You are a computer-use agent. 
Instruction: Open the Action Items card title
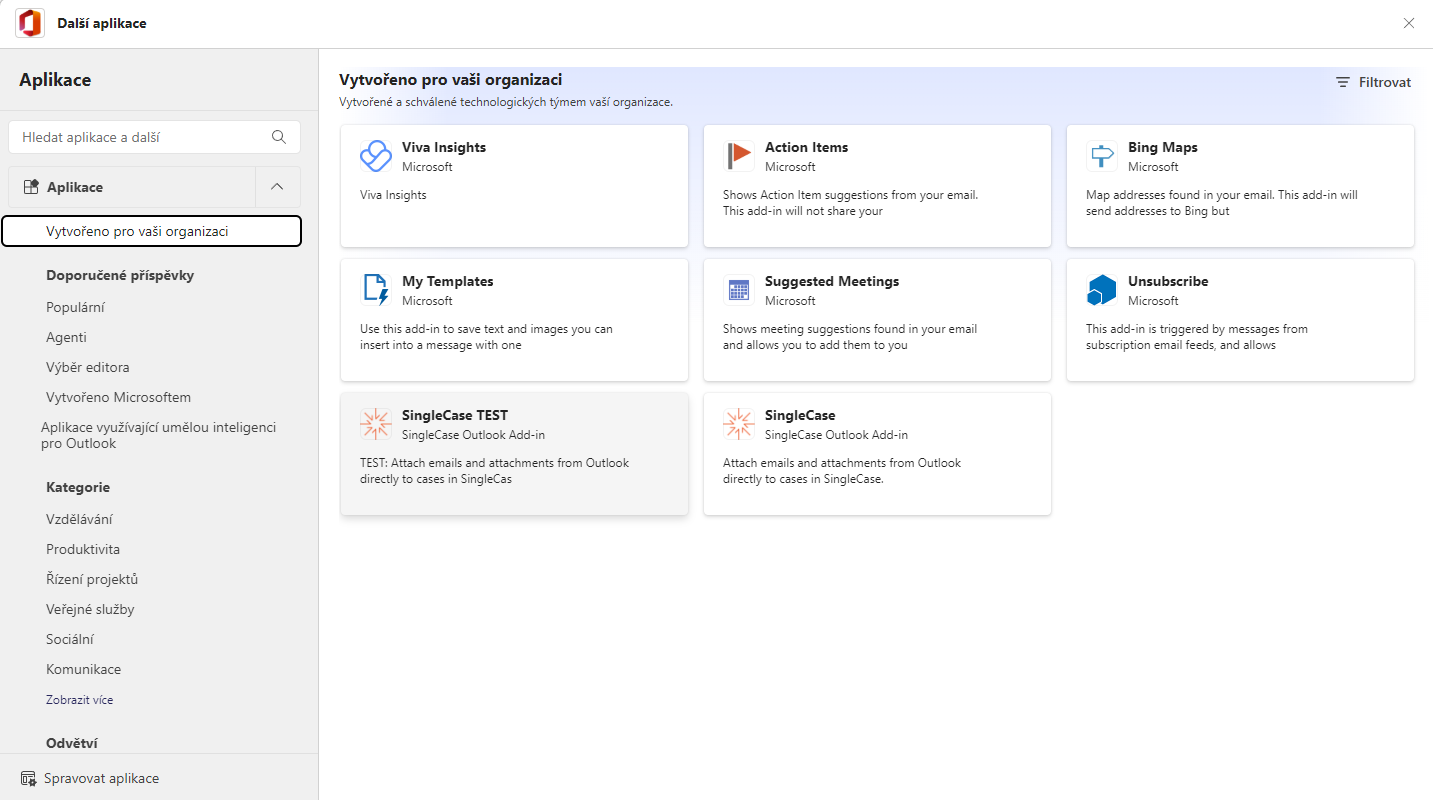(x=806, y=147)
